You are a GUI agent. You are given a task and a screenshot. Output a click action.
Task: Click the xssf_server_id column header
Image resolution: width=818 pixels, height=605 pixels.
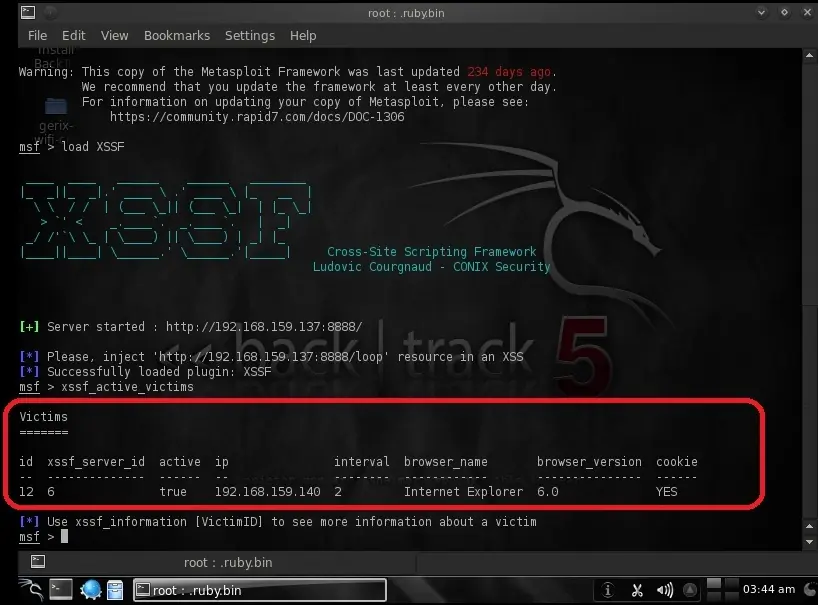click(96, 462)
